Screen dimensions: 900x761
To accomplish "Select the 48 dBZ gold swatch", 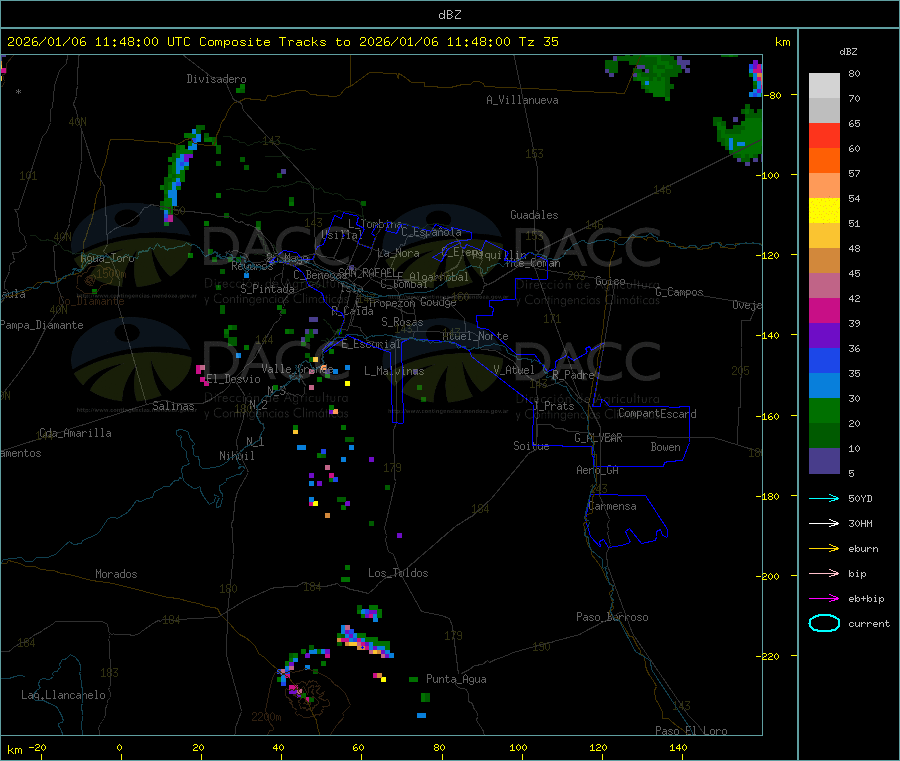I will (x=824, y=236).
